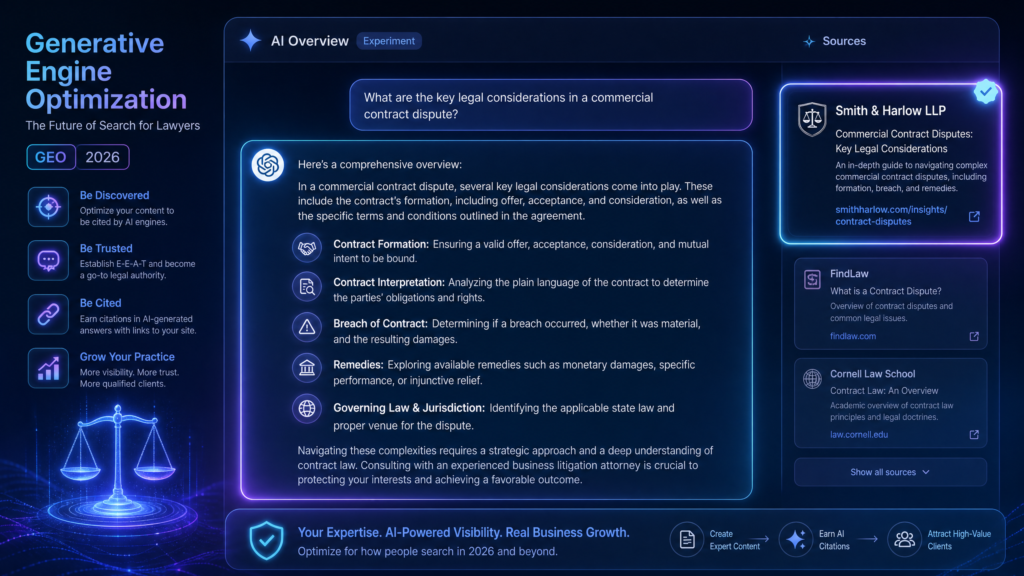1024x576 pixels.
Task: Click the Attract High-Value Clients people icon
Action: [x=904, y=539]
